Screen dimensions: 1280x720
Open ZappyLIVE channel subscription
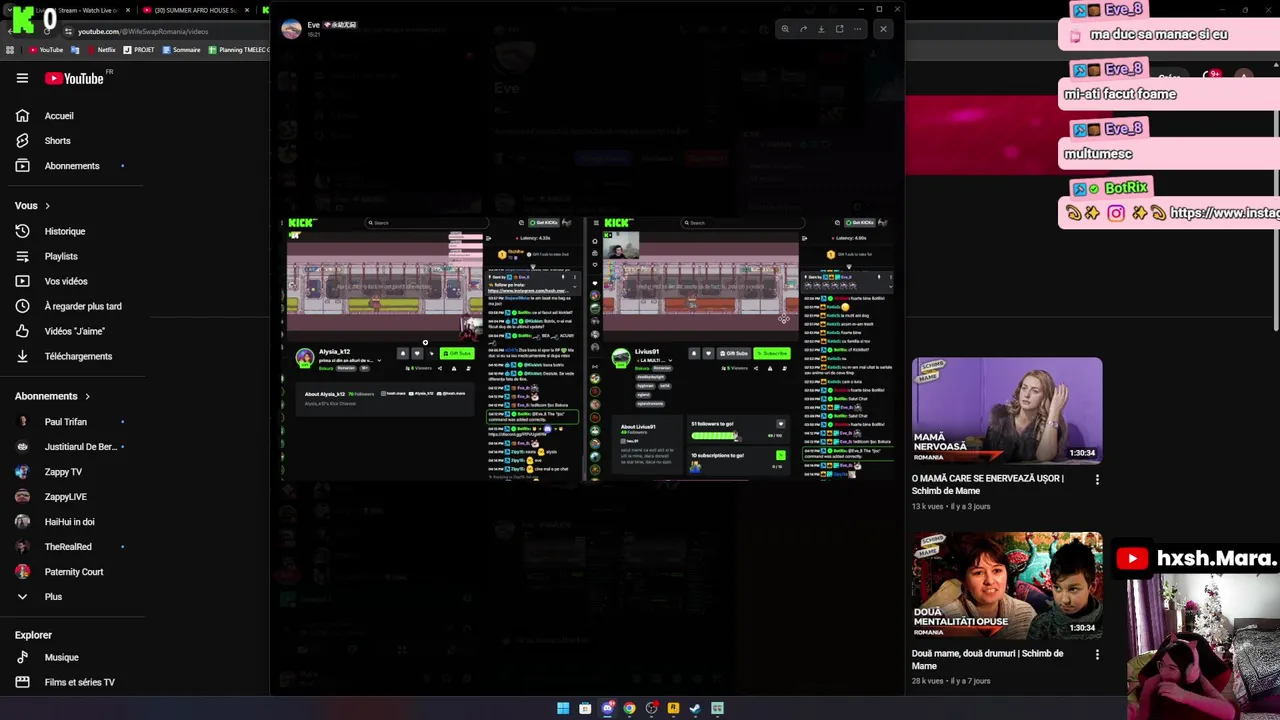pos(67,497)
